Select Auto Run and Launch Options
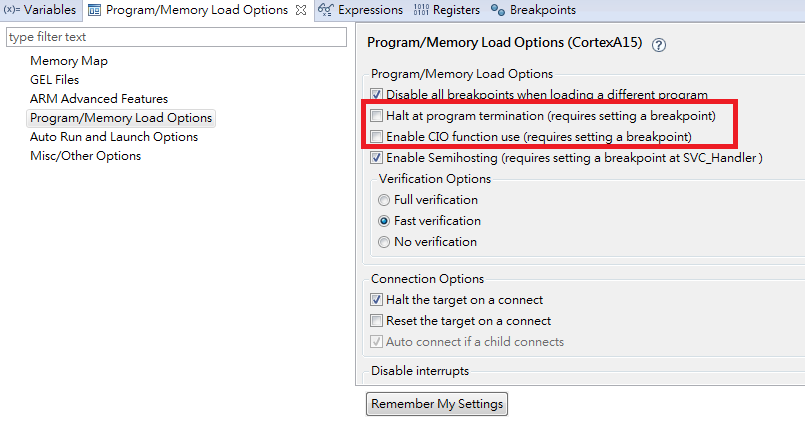 [114, 137]
